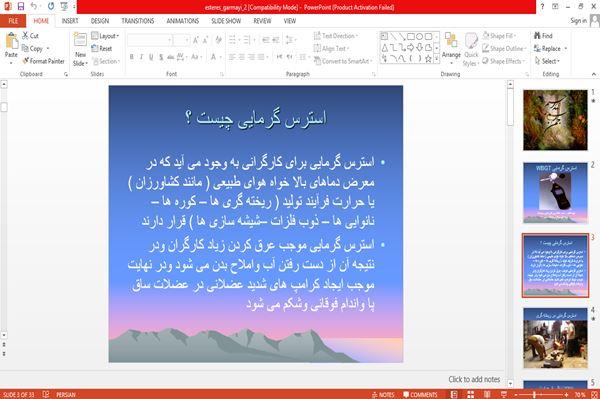Decrease list indent level
The image size is (600, 399).
point(266,40)
